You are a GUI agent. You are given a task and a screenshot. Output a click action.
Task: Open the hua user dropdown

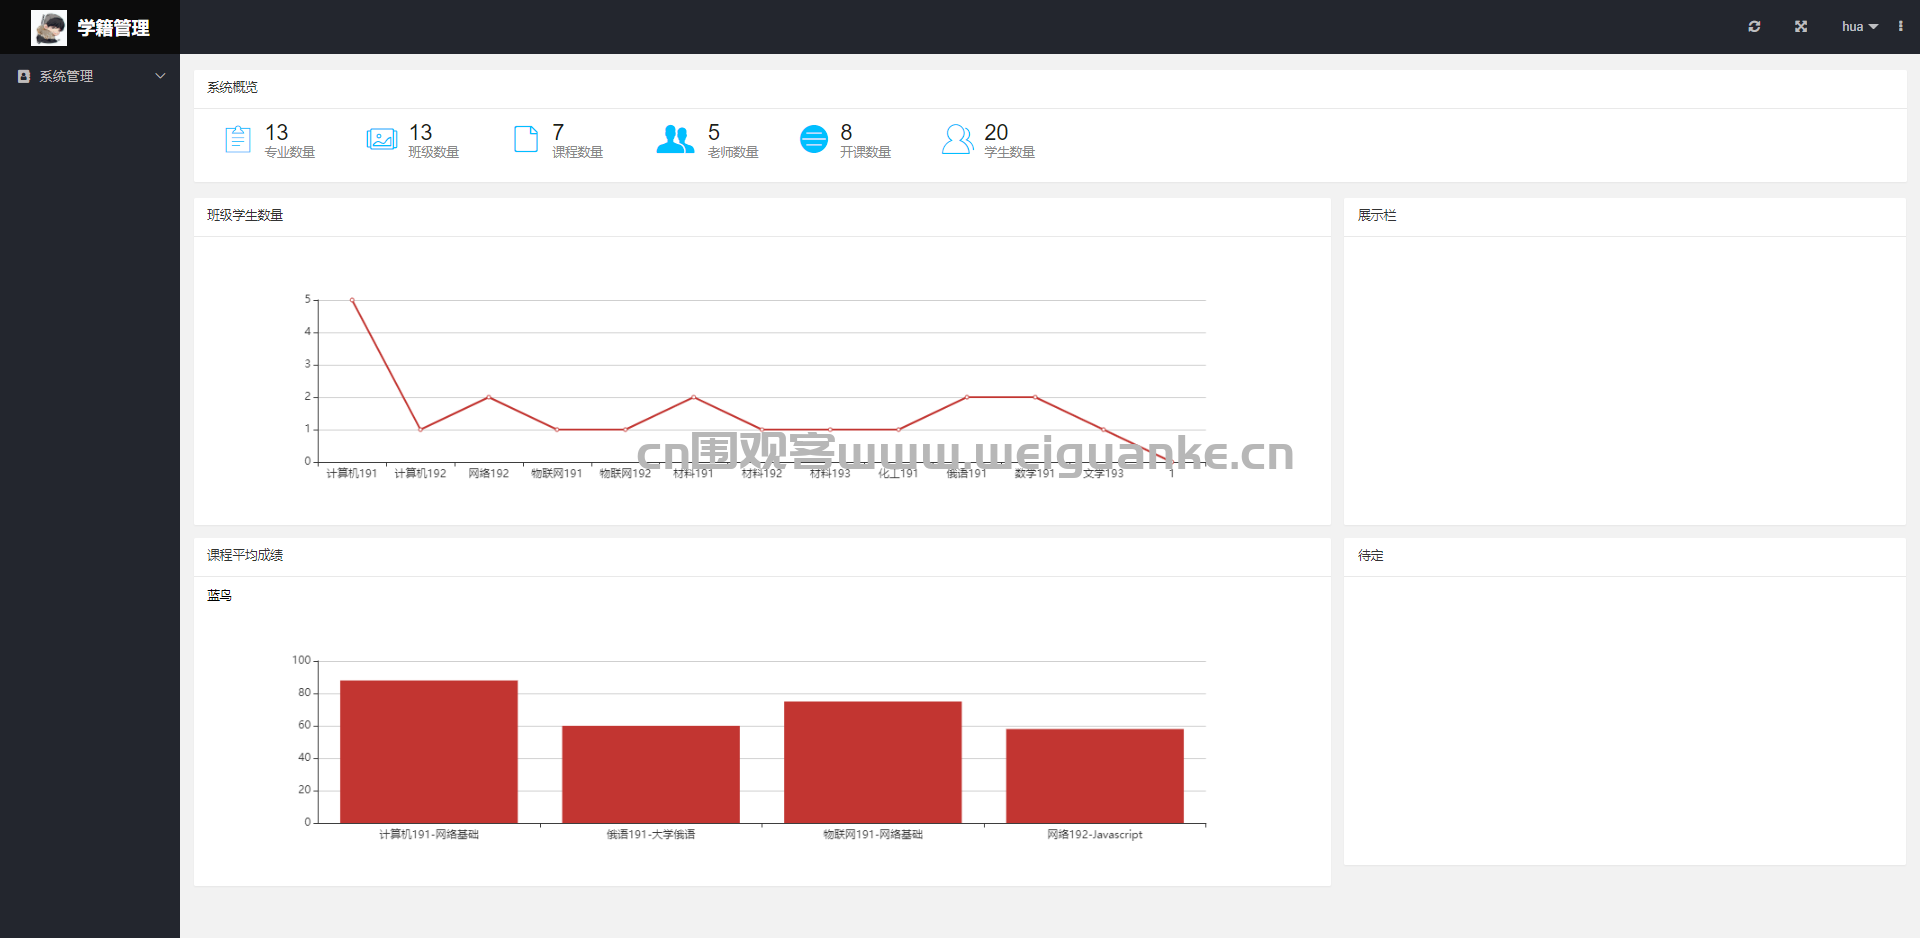coord(1860,27)
